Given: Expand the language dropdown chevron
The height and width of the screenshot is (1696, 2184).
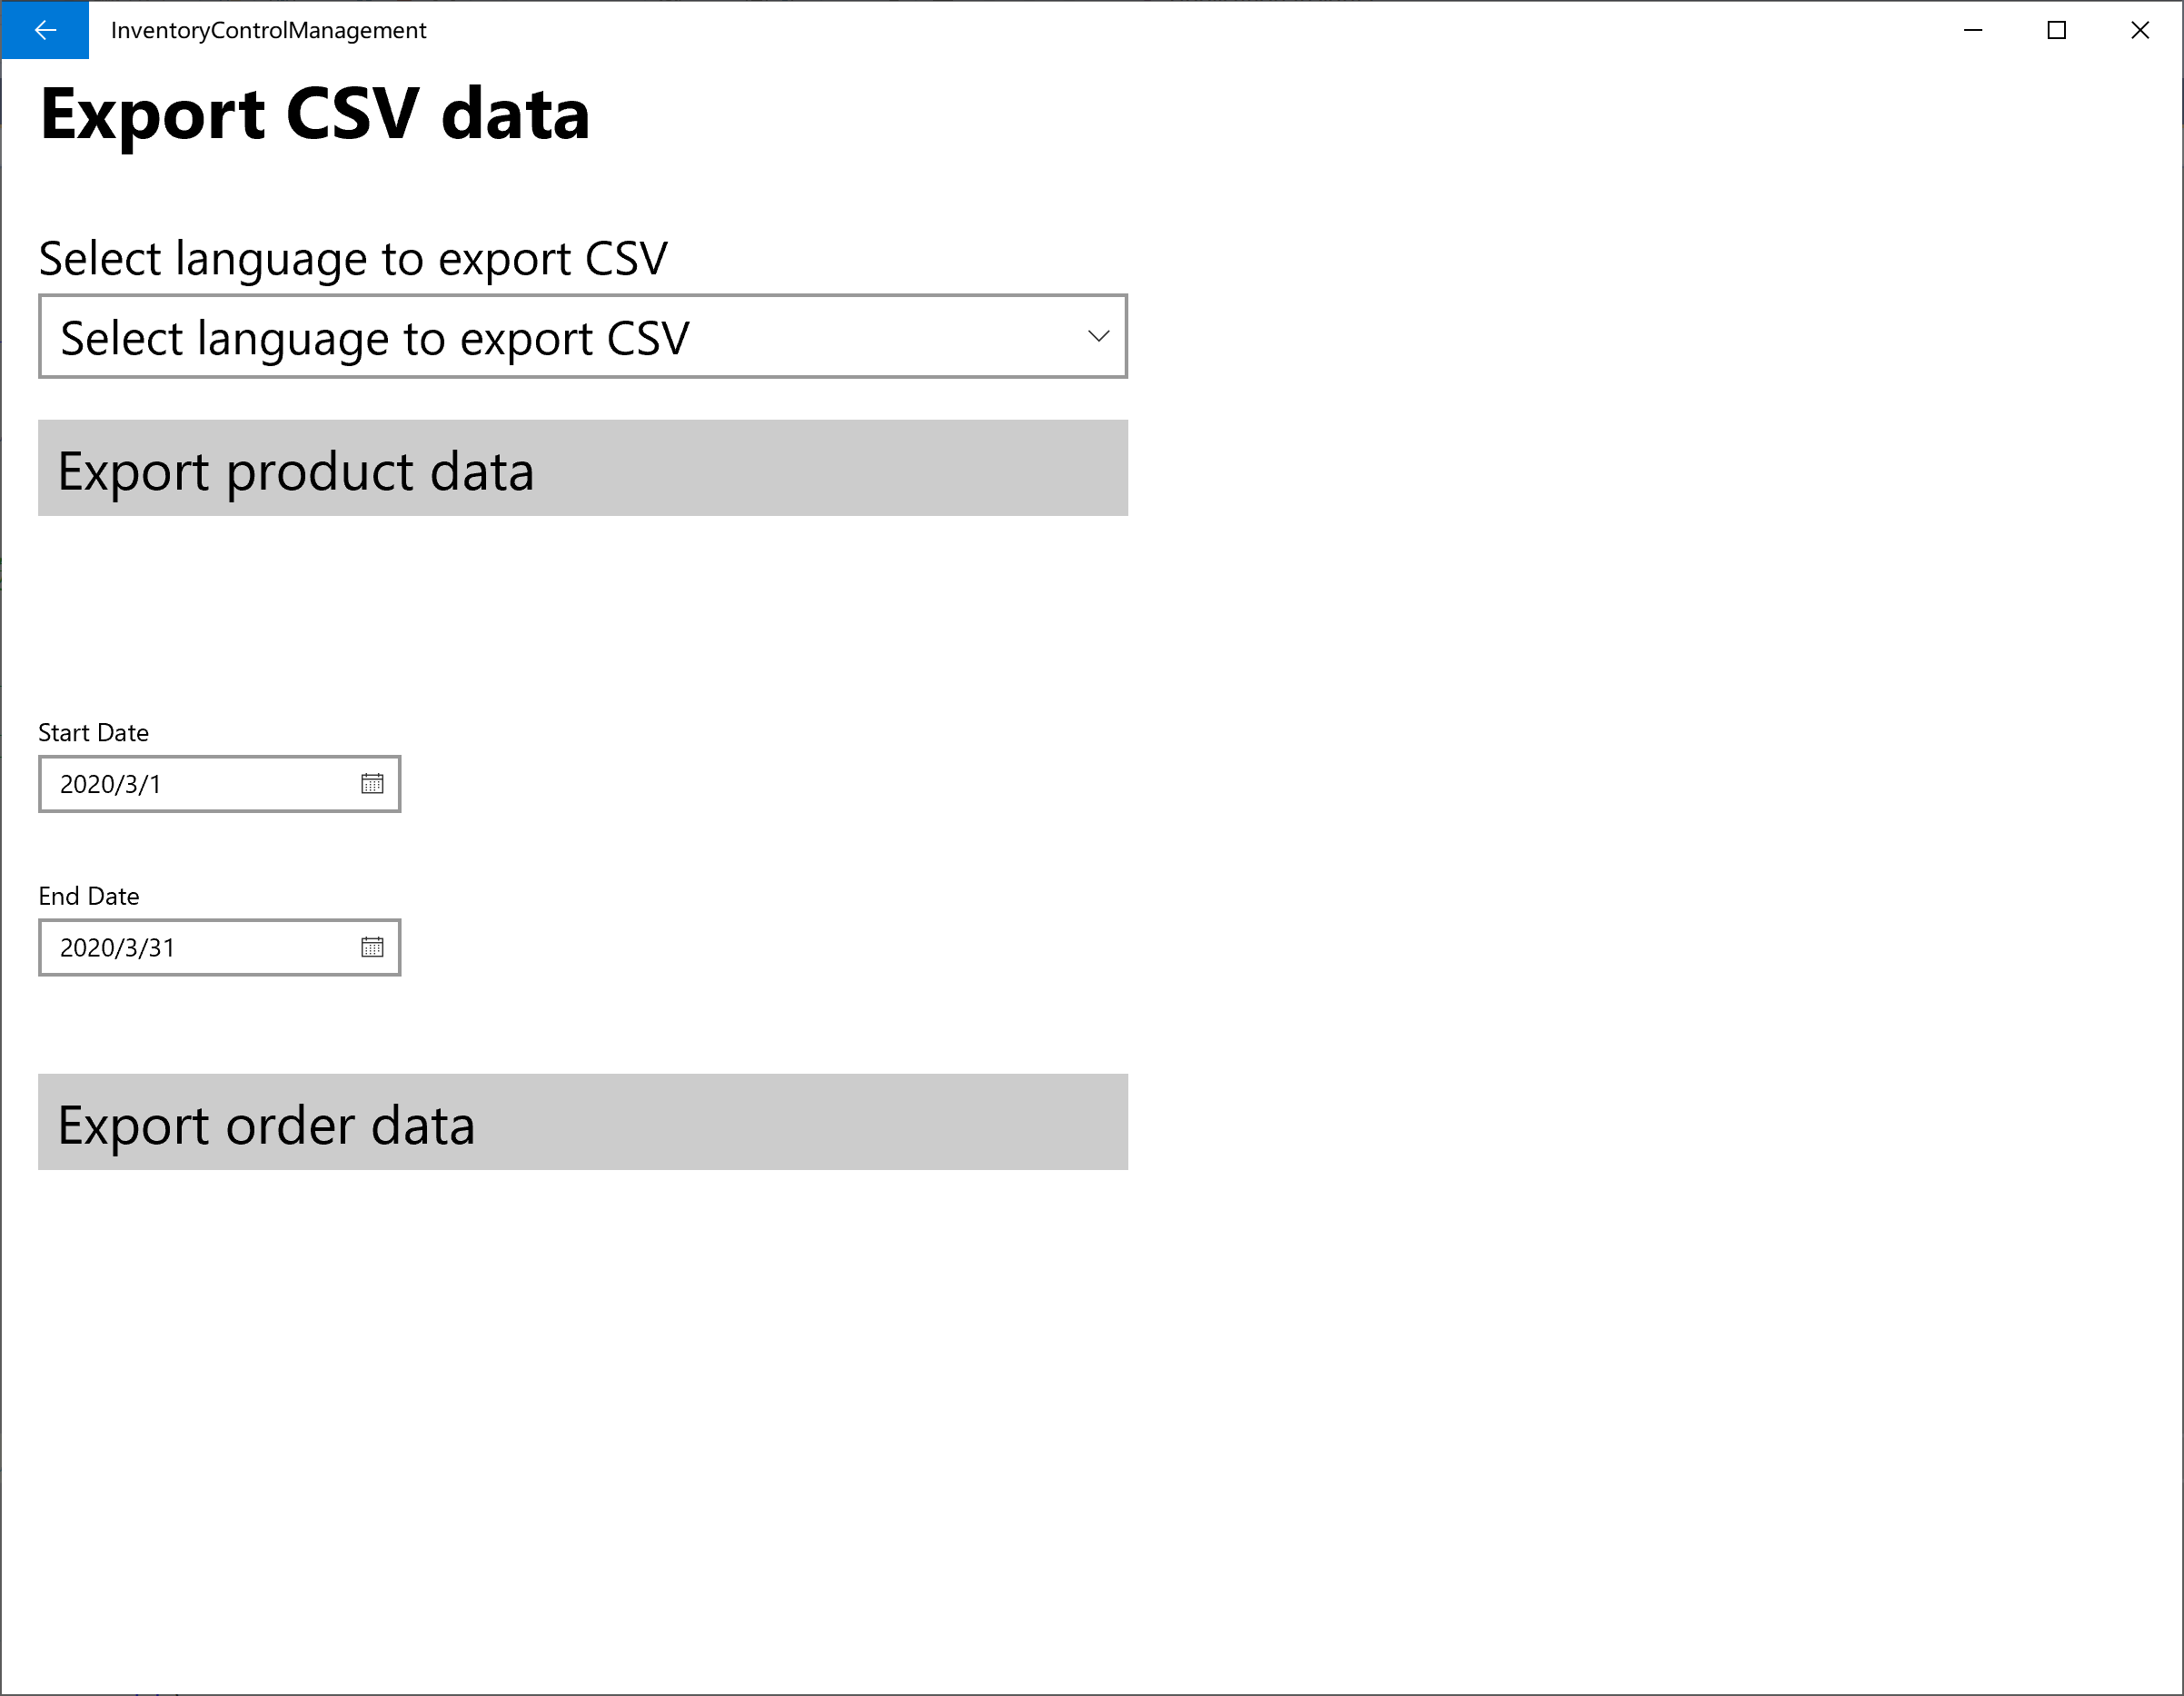Looking at the screenshot, I should pos(1098,337).
